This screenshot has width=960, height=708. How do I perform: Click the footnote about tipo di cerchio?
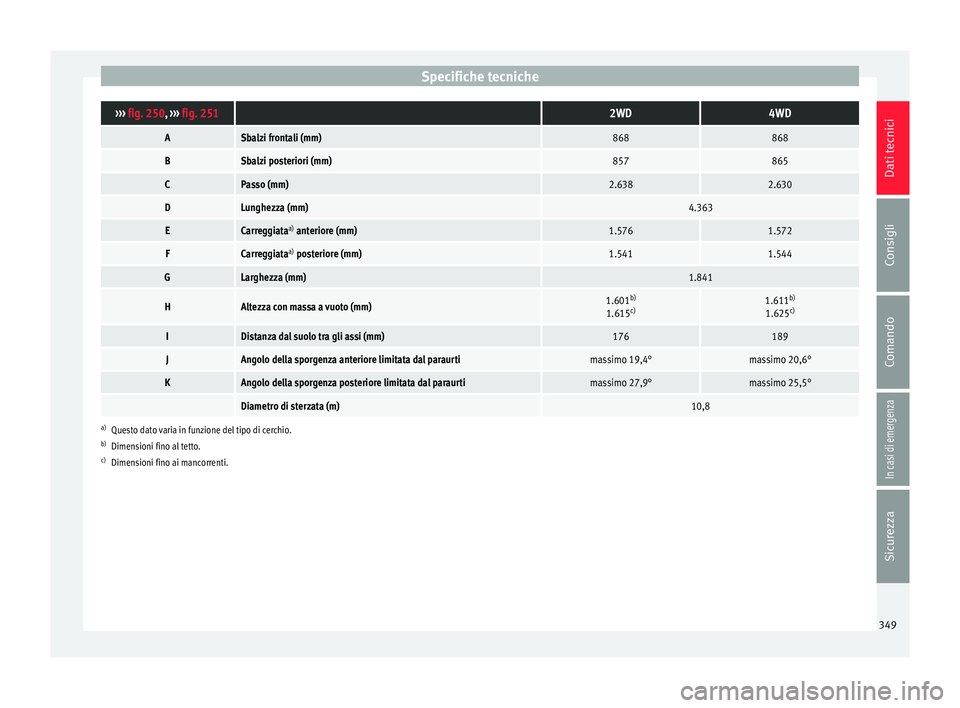click(x=196, y=430)
